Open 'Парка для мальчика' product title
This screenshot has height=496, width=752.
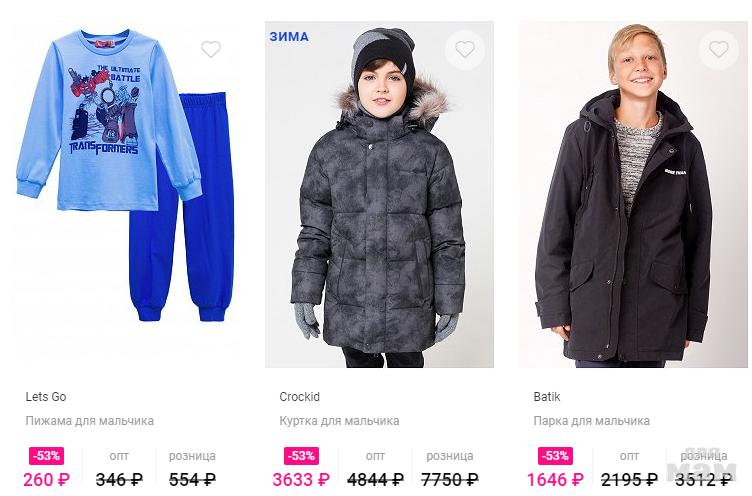[591, 421]
